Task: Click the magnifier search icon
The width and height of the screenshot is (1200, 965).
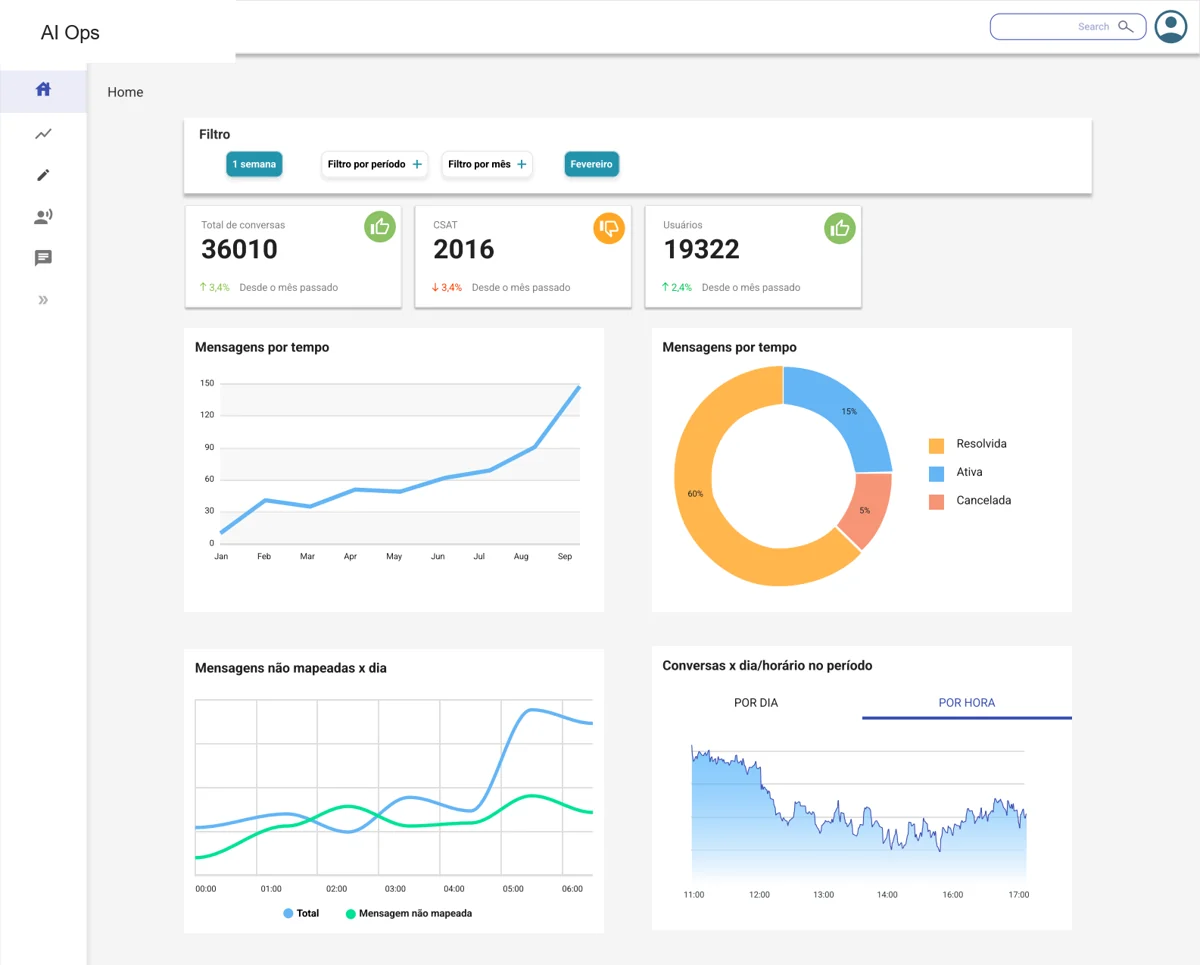Action: (x=1126, y=27)
